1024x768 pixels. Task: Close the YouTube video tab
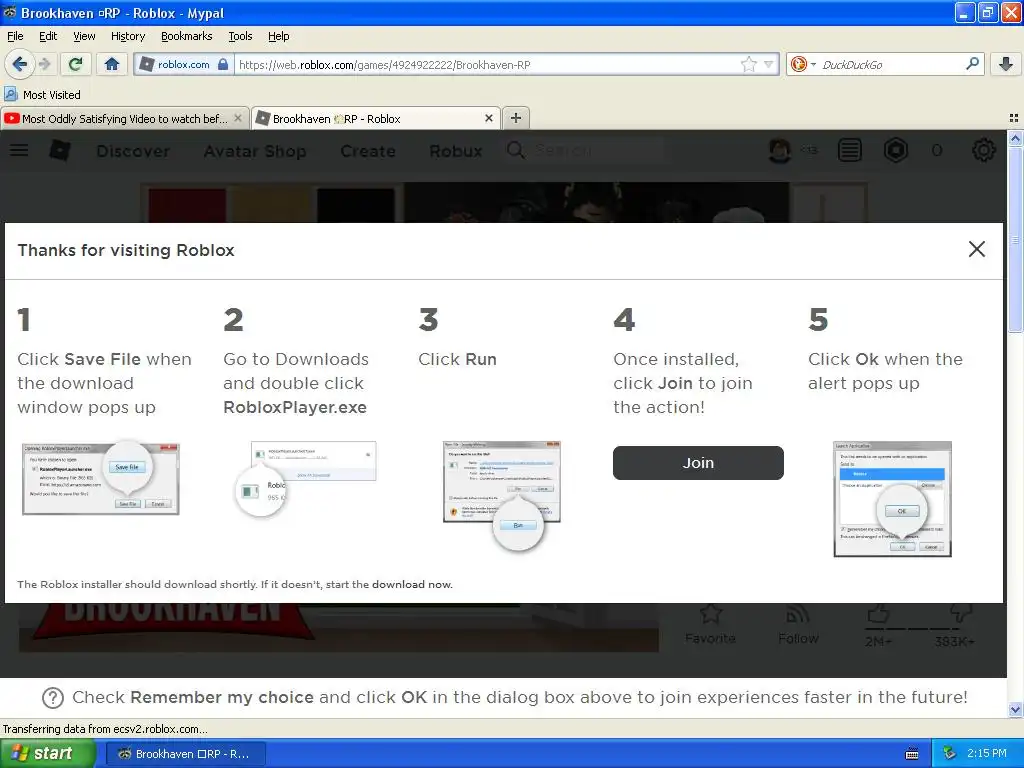point(238,118)
